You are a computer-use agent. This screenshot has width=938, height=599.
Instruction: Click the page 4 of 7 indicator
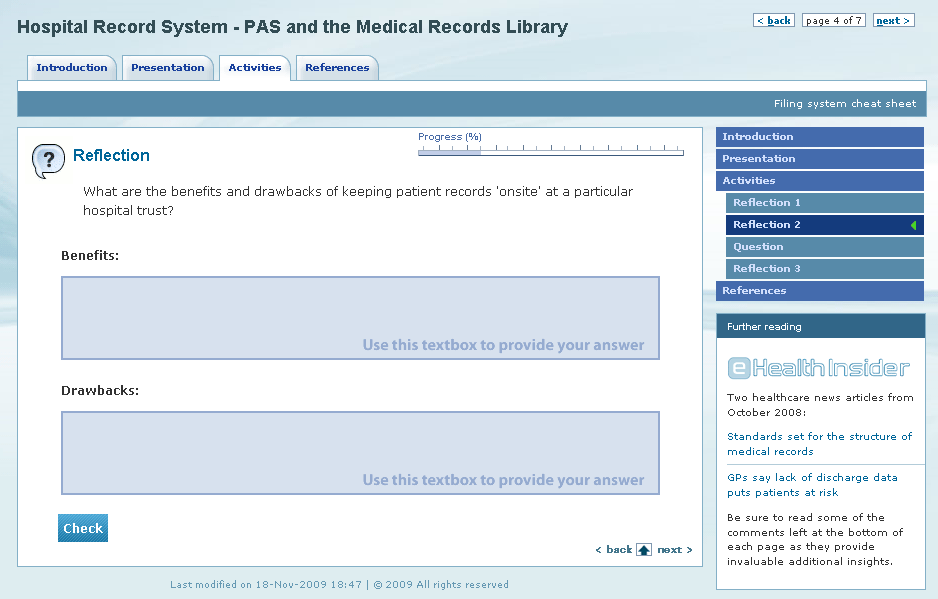pos(833,20)
